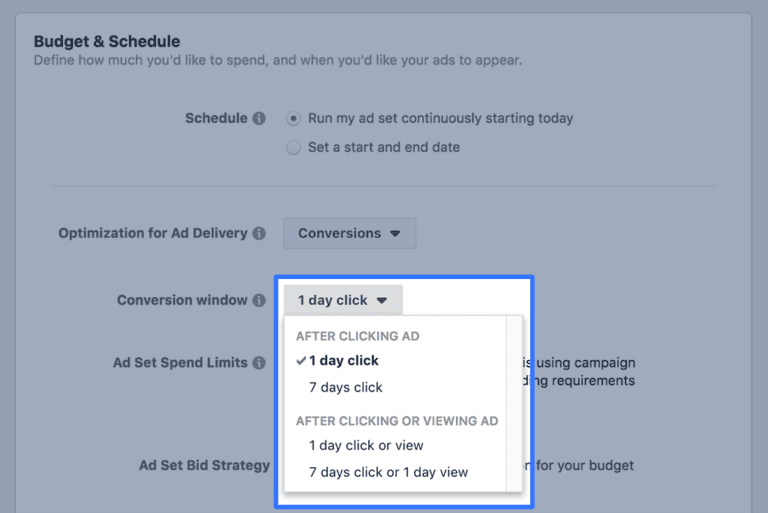Click the After Clicking Ad section header

click(358, 336)
